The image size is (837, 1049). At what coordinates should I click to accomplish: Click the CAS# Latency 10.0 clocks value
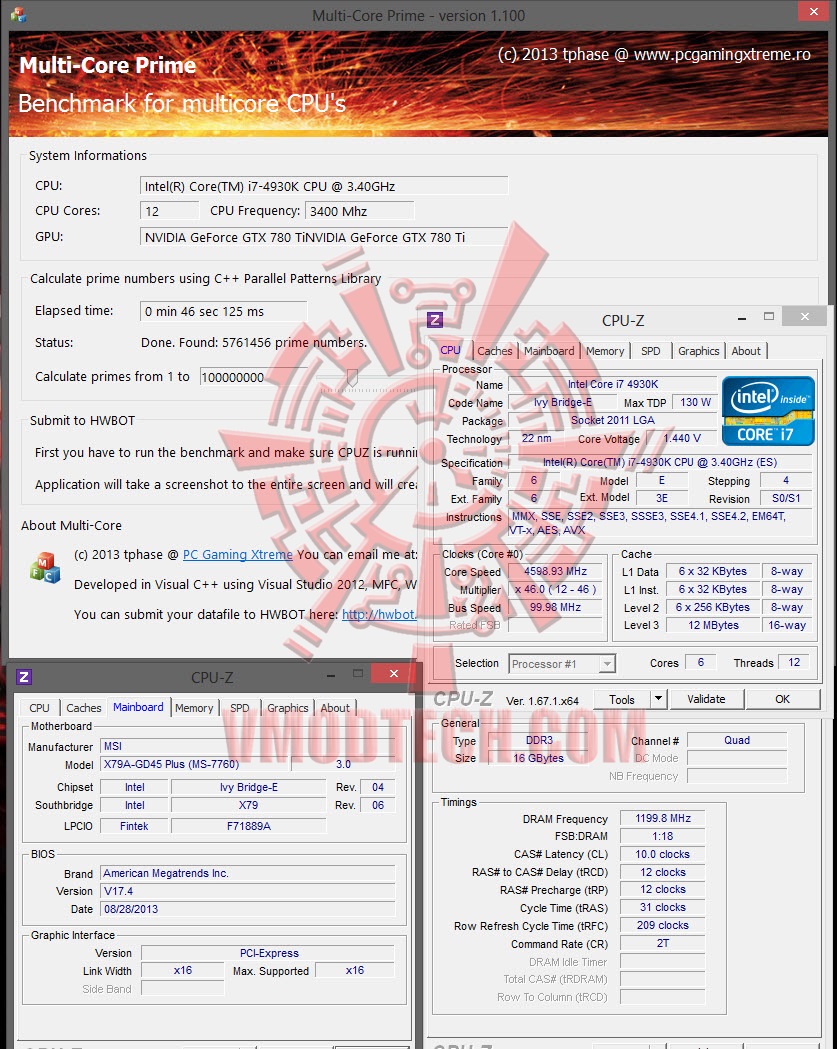pos(662,854)
